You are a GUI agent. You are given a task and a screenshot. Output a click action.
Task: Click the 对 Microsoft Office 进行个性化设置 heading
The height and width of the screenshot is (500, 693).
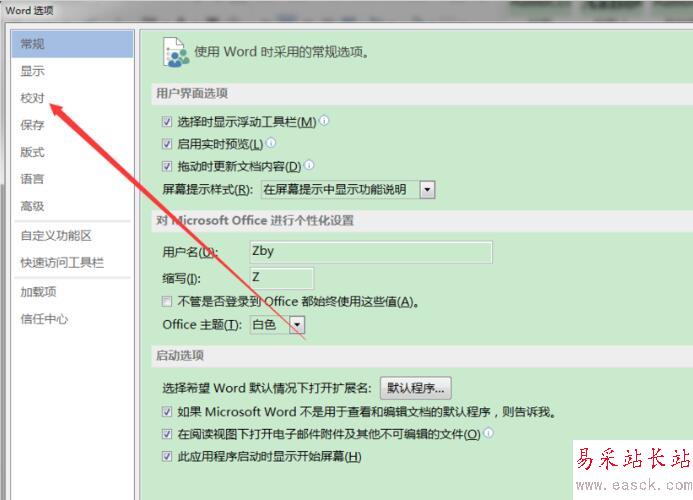[255, 220]
